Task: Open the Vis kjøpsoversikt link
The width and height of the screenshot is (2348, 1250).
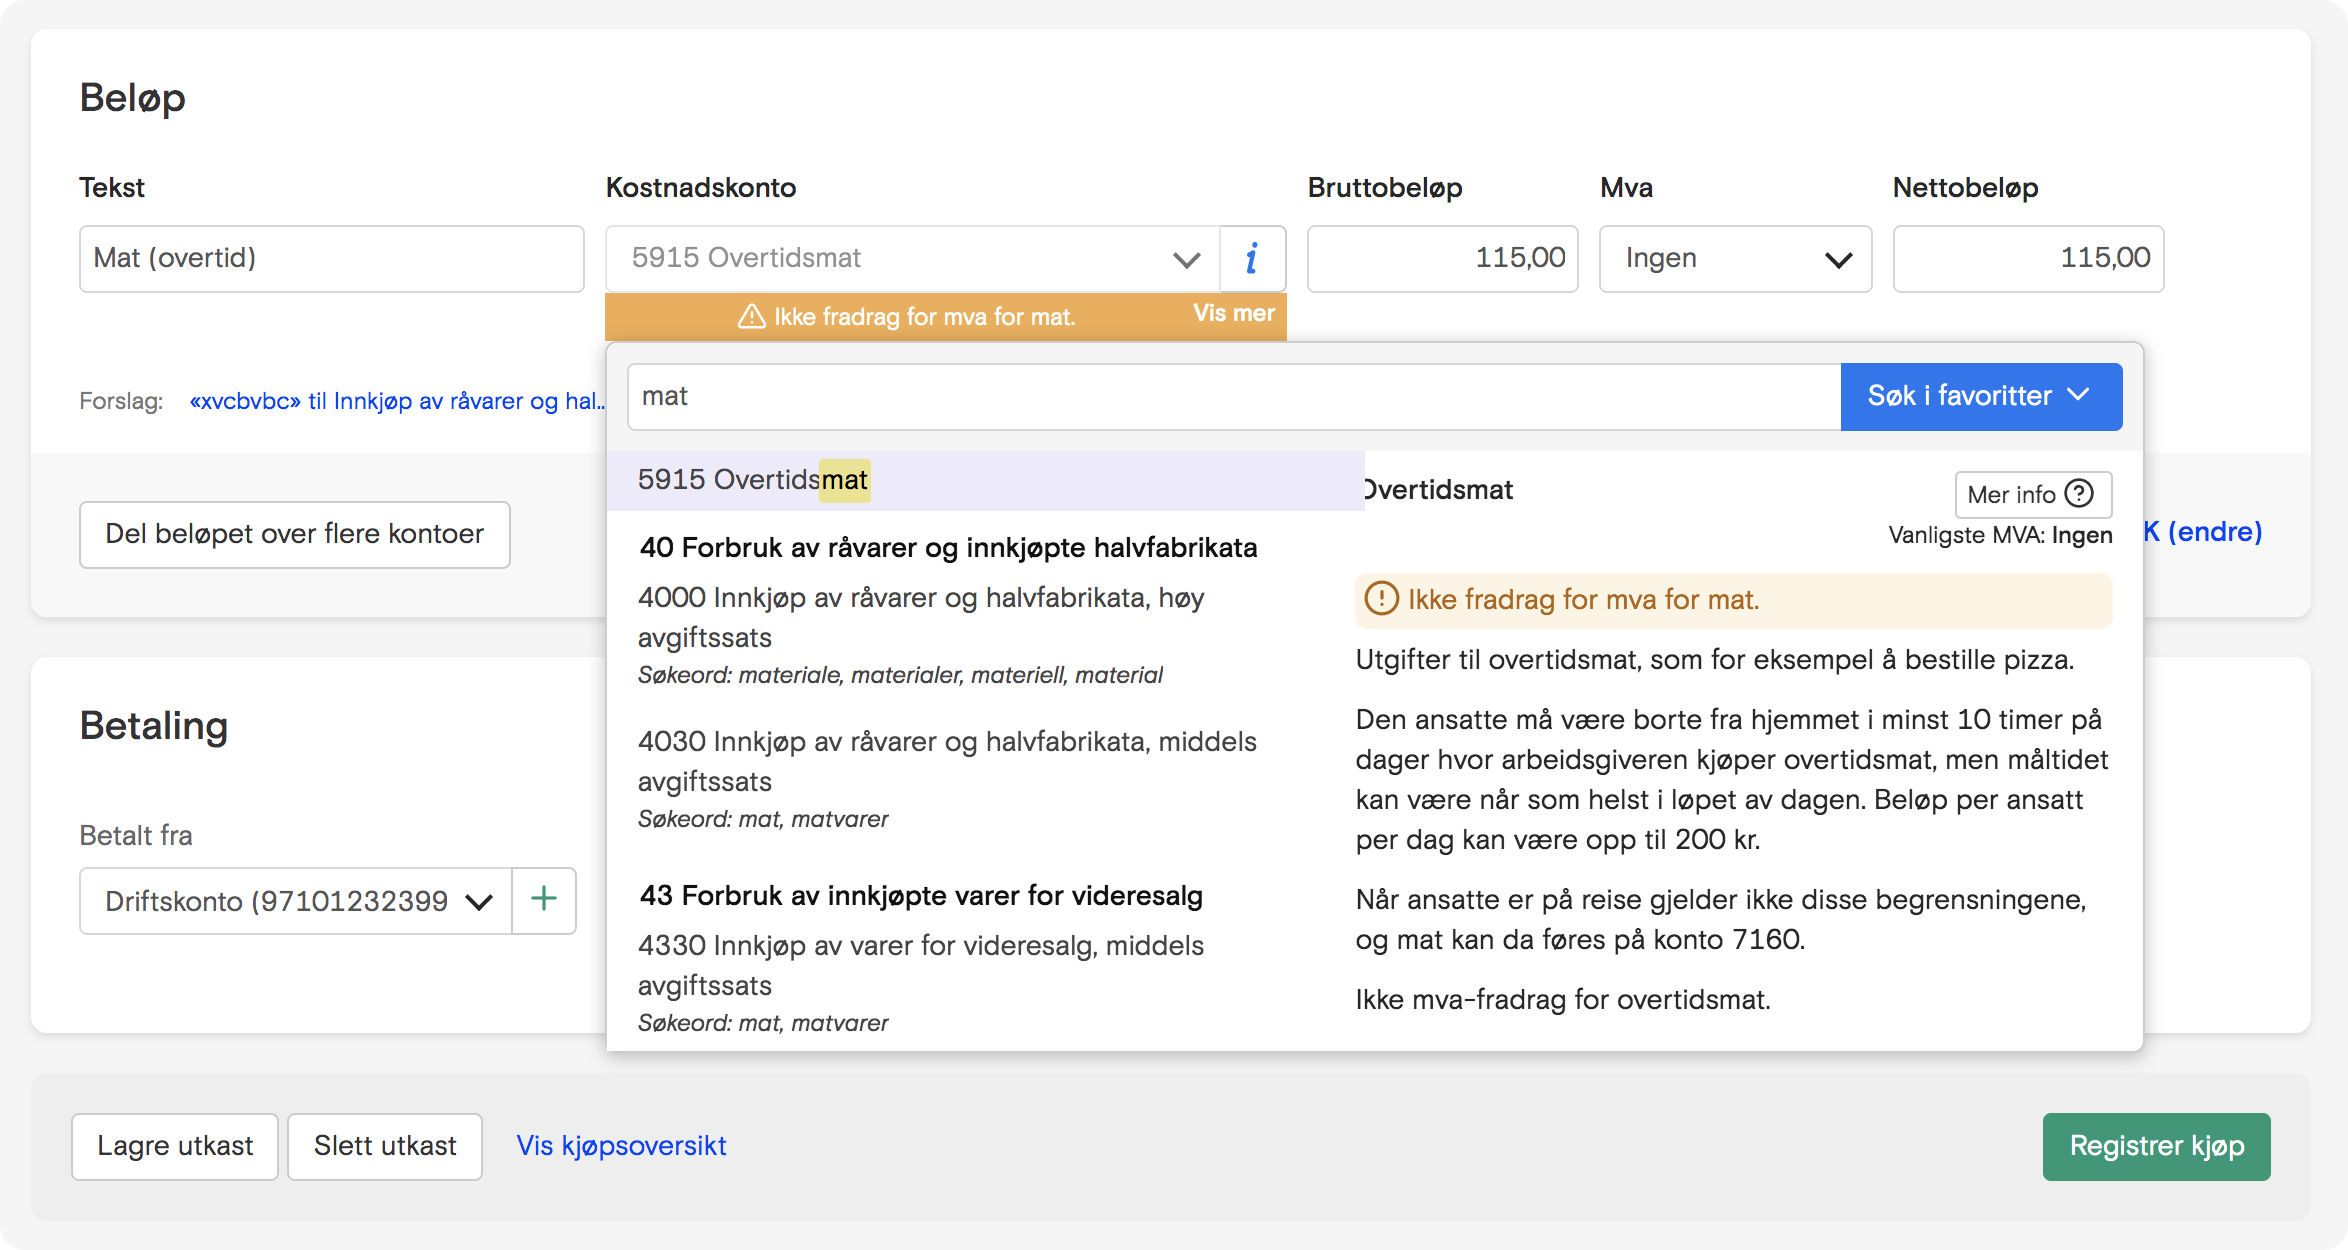Action: [x=621, y=1146]
